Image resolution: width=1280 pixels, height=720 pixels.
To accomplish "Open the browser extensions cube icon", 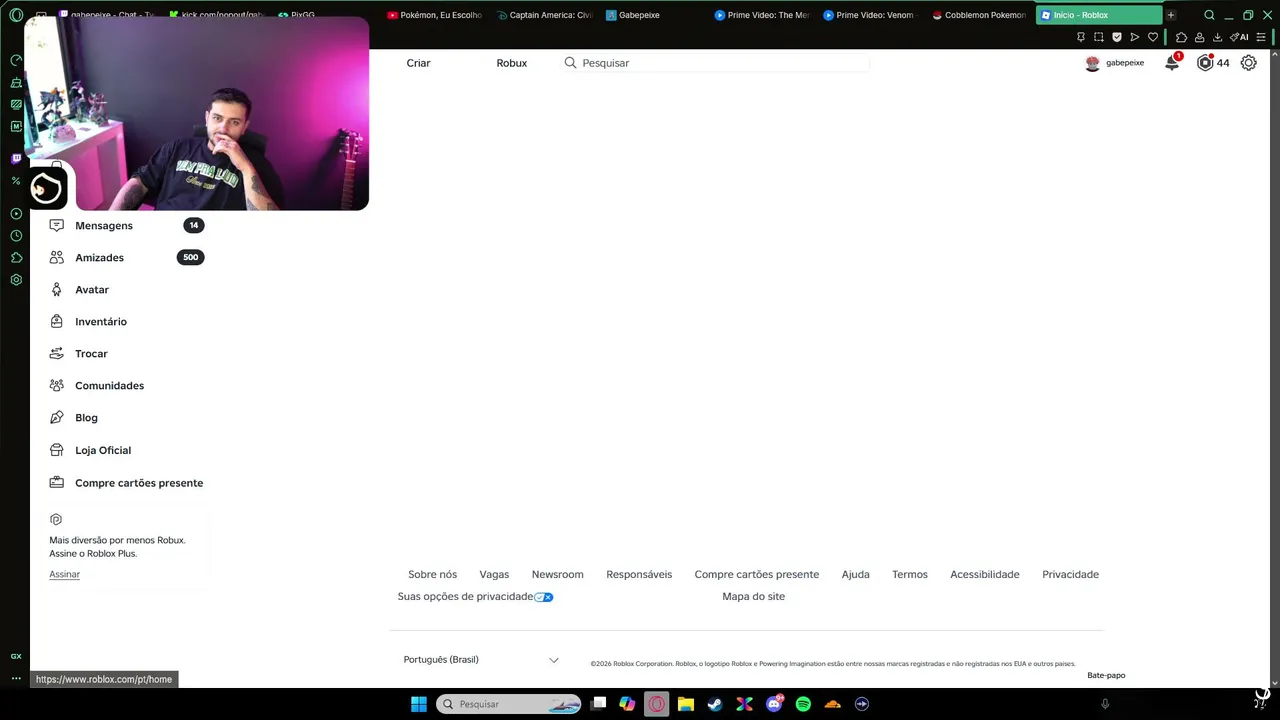I will (x=1181, y=37).
